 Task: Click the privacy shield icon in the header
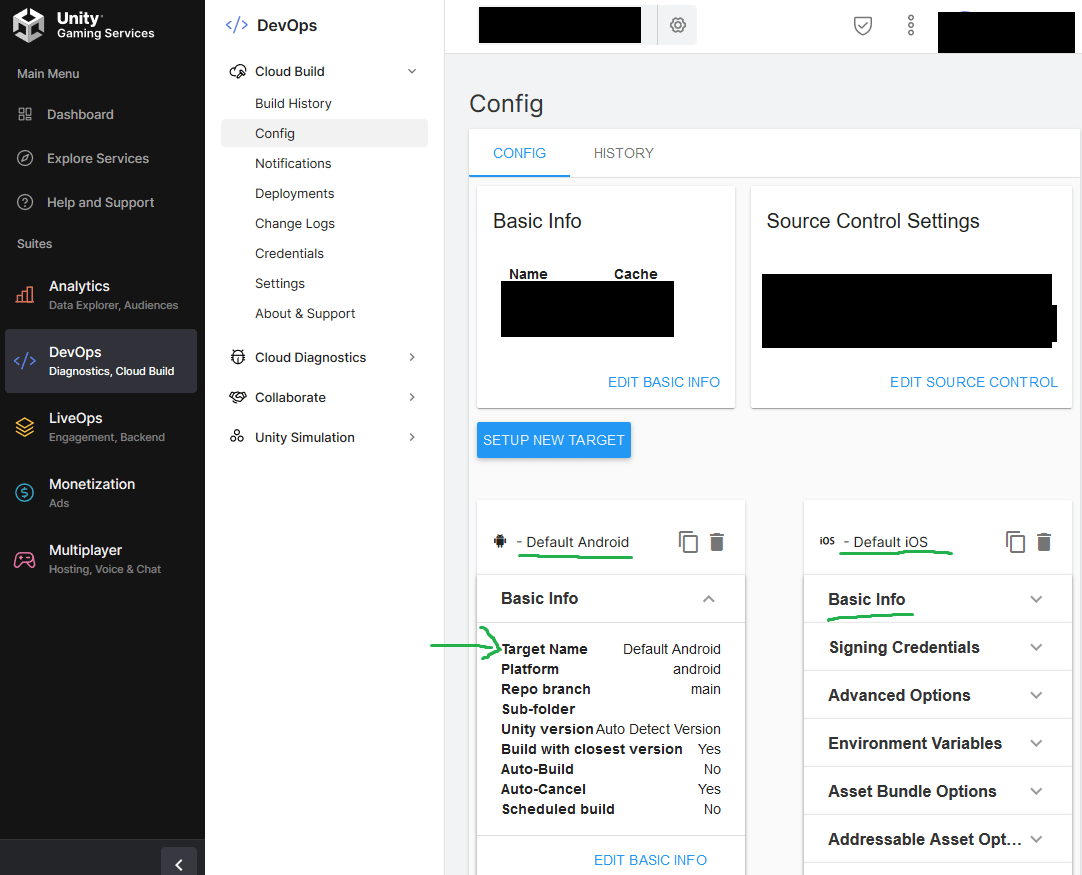(x=862, y=25)
